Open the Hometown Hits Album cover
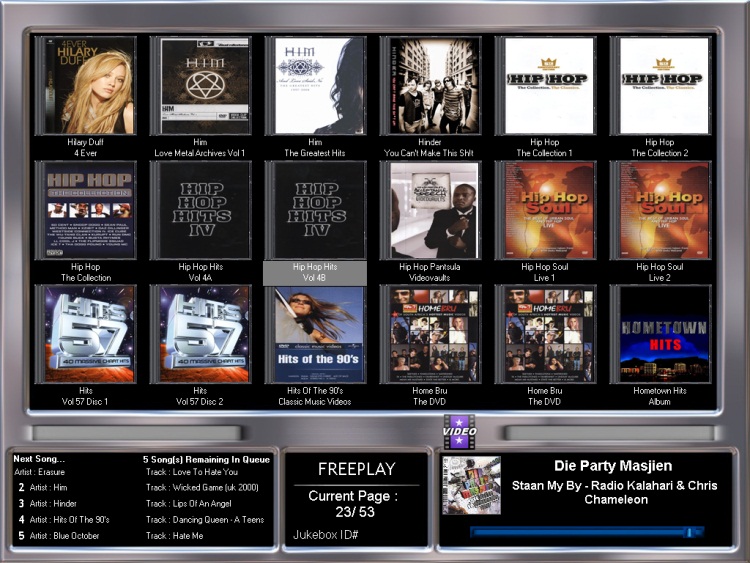 (660, 334)
